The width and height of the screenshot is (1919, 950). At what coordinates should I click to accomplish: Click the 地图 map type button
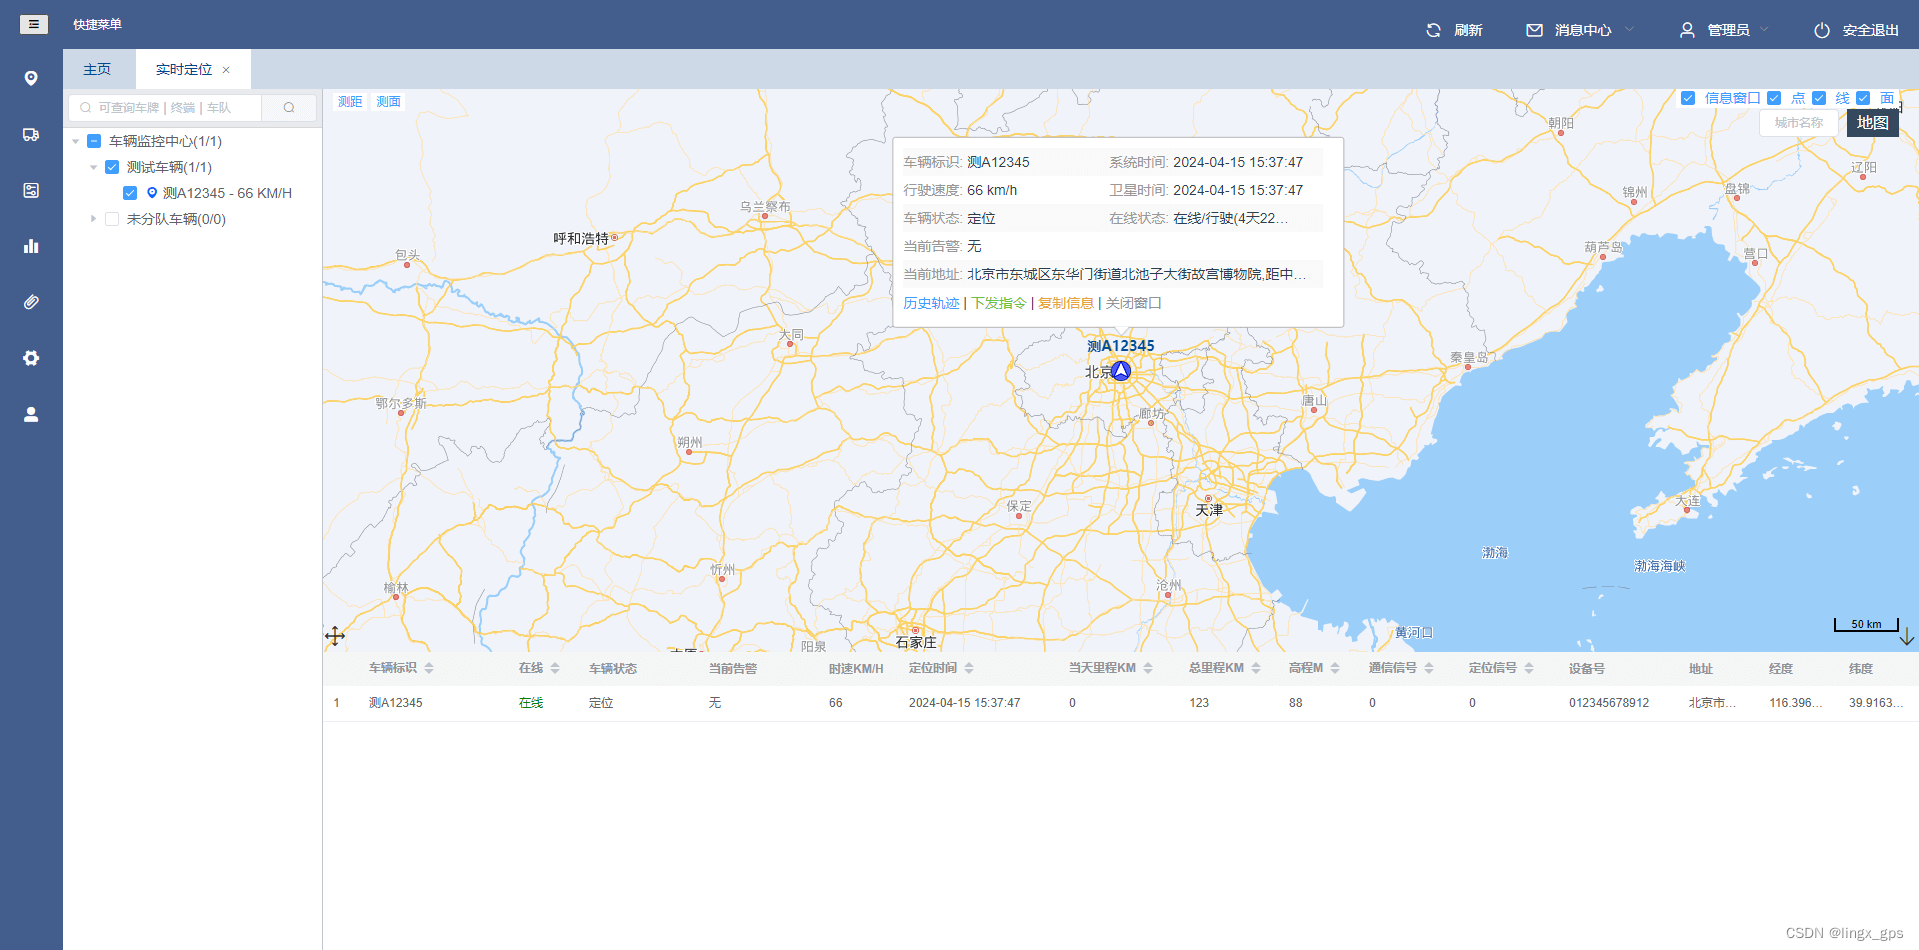[x=1872, y=123]
